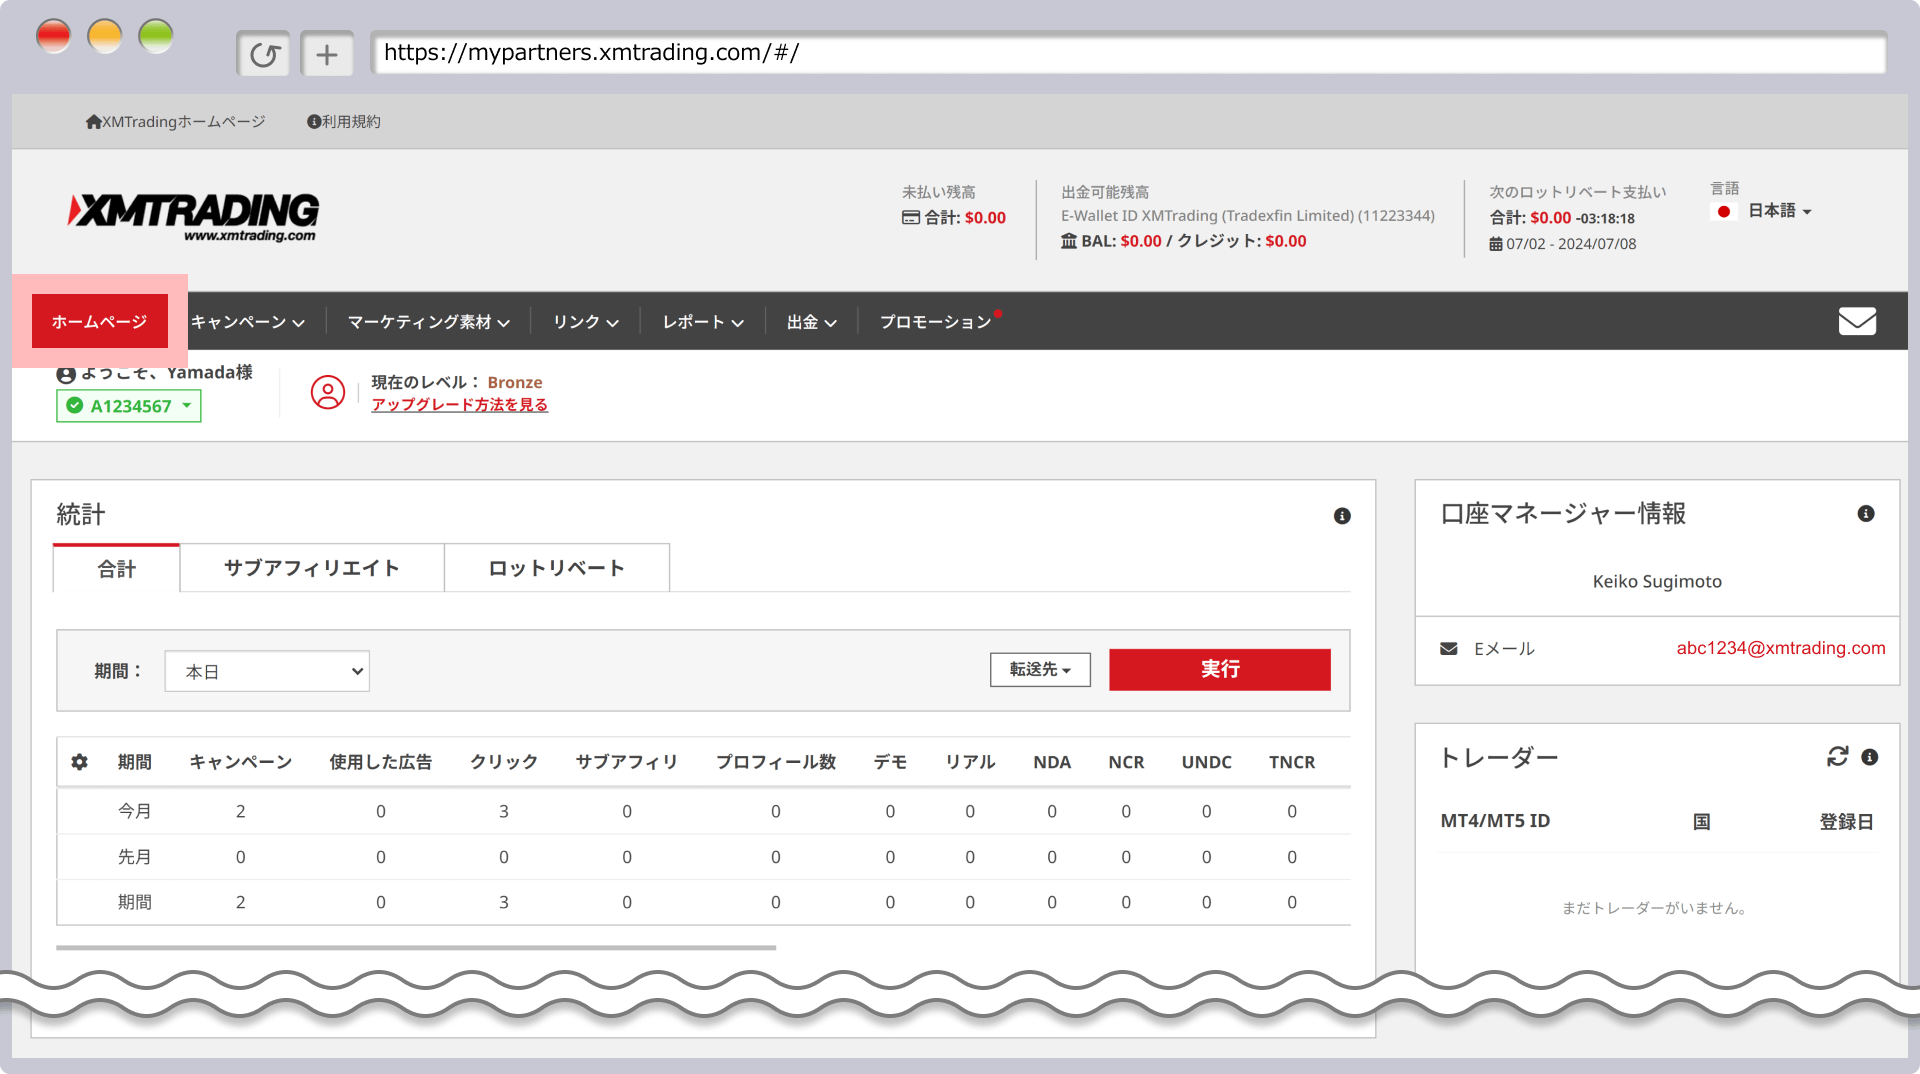1920x1074 pixels.
Task: Open the mail envelope icon in navbar
Action: 1857,321
